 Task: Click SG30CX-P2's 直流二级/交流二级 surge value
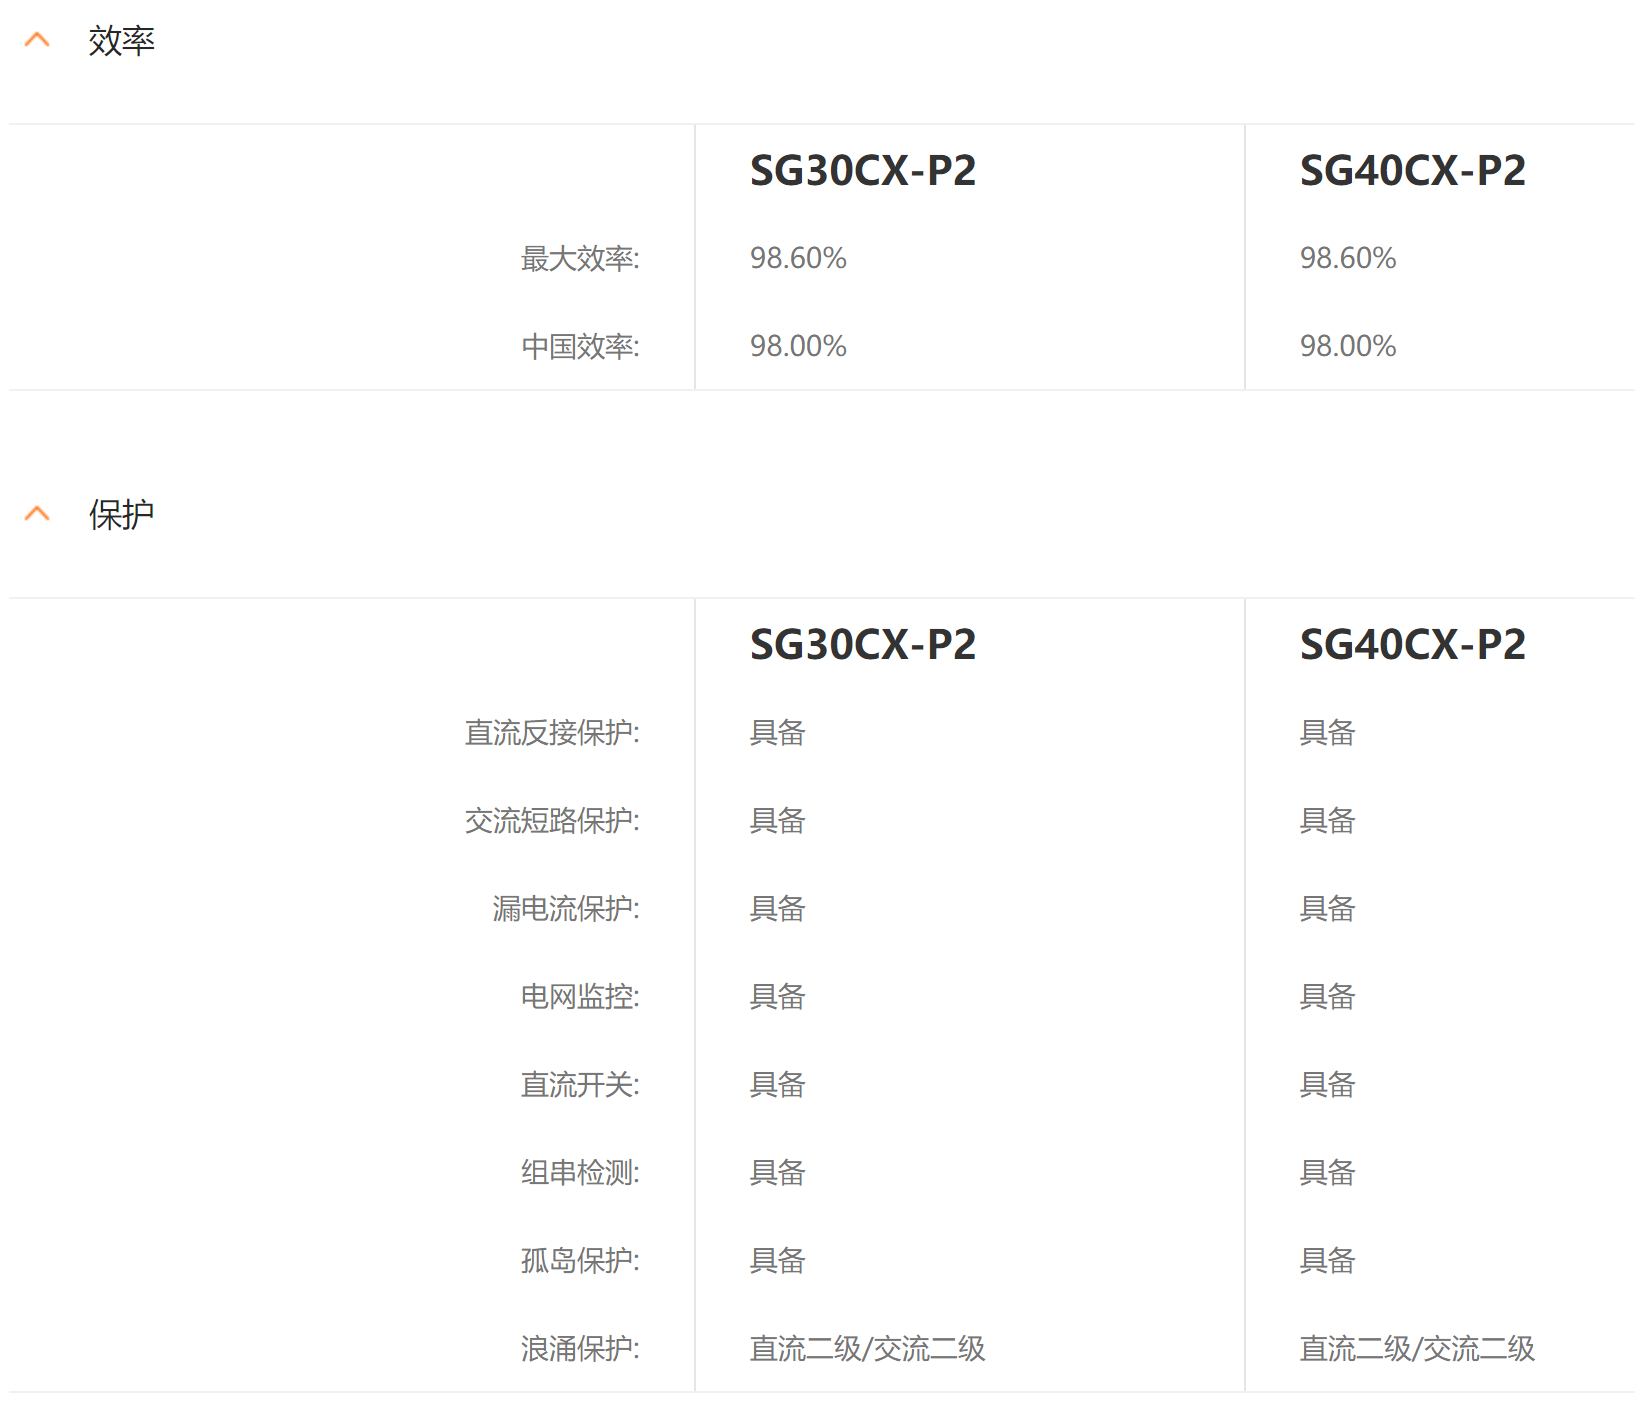867,1349
